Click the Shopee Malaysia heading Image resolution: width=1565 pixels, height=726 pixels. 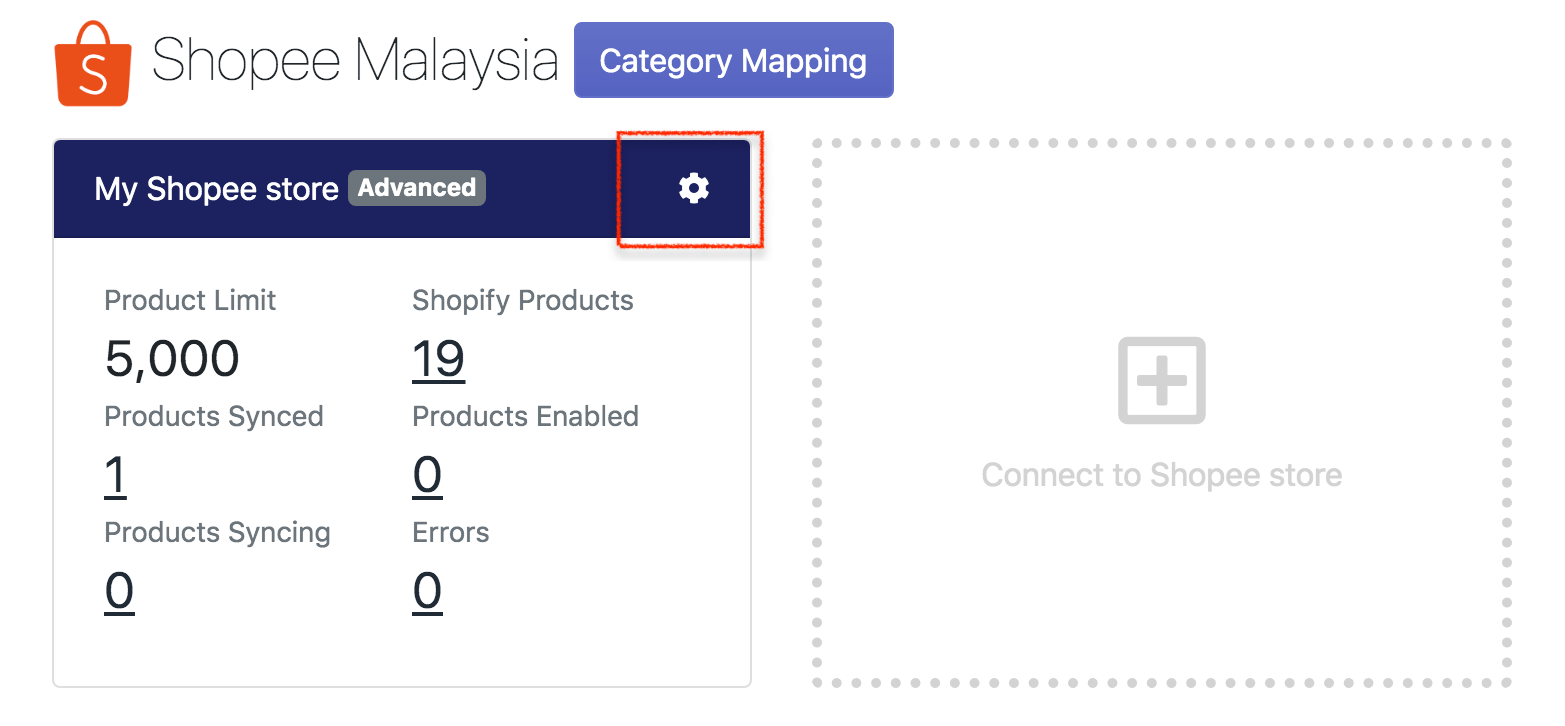355,62
